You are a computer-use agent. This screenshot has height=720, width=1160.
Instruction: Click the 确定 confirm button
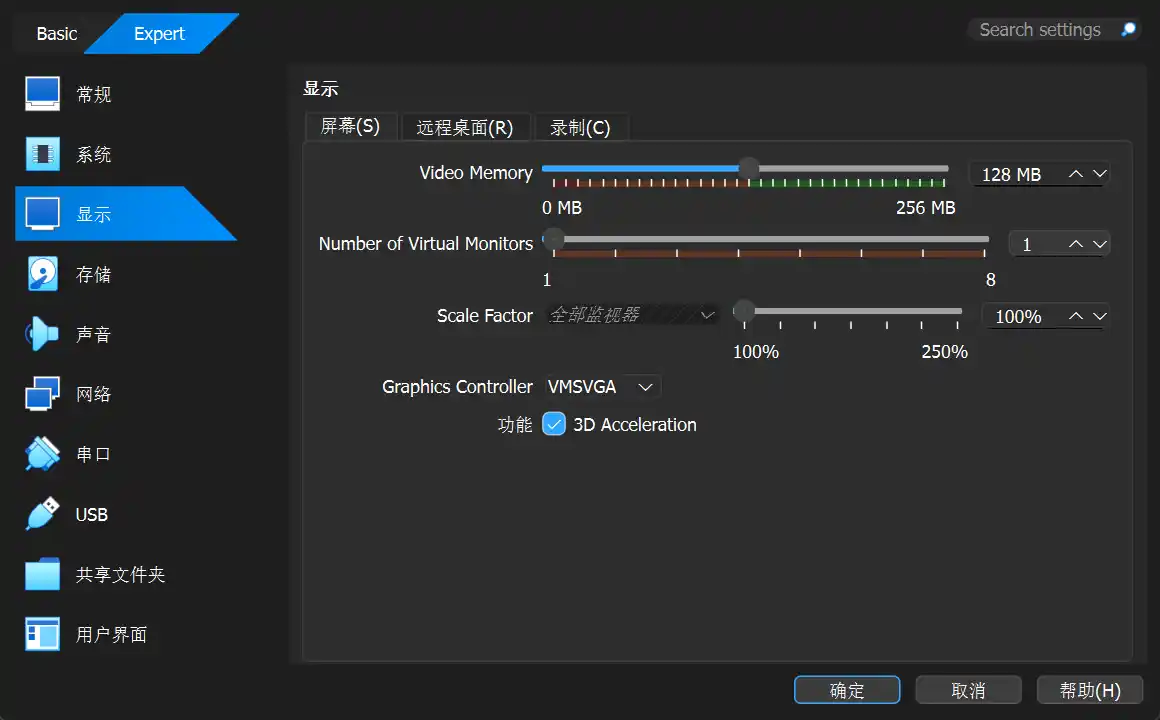click(x=847, y=690)
